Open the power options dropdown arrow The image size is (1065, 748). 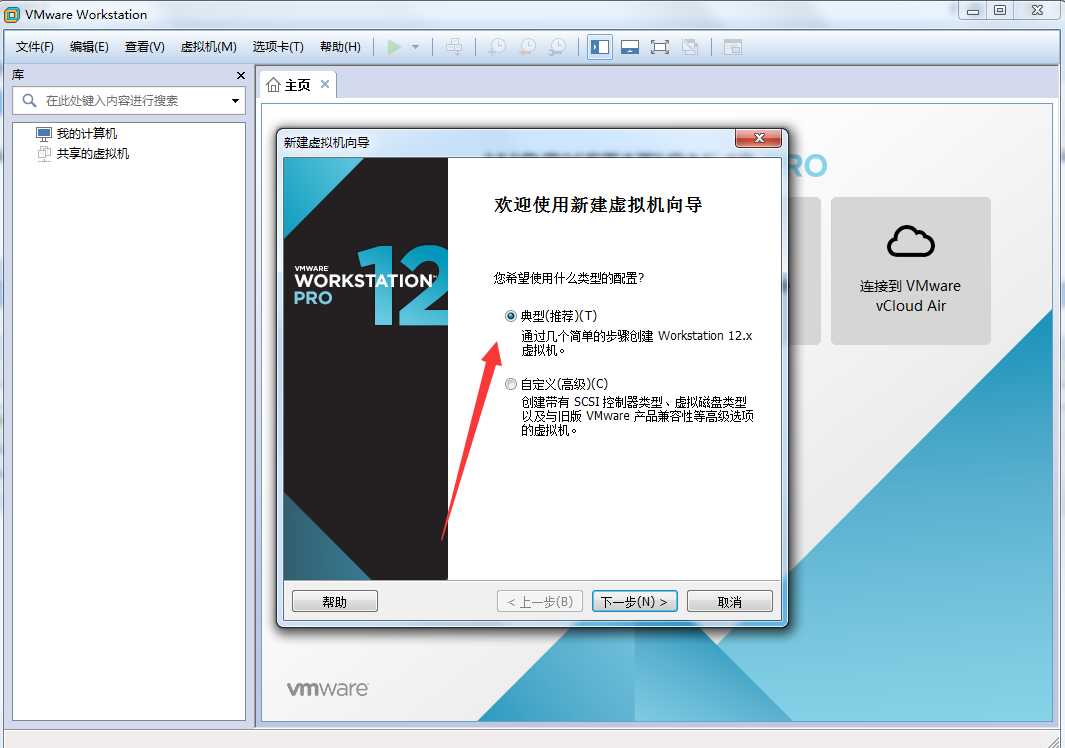click(415, 47)
